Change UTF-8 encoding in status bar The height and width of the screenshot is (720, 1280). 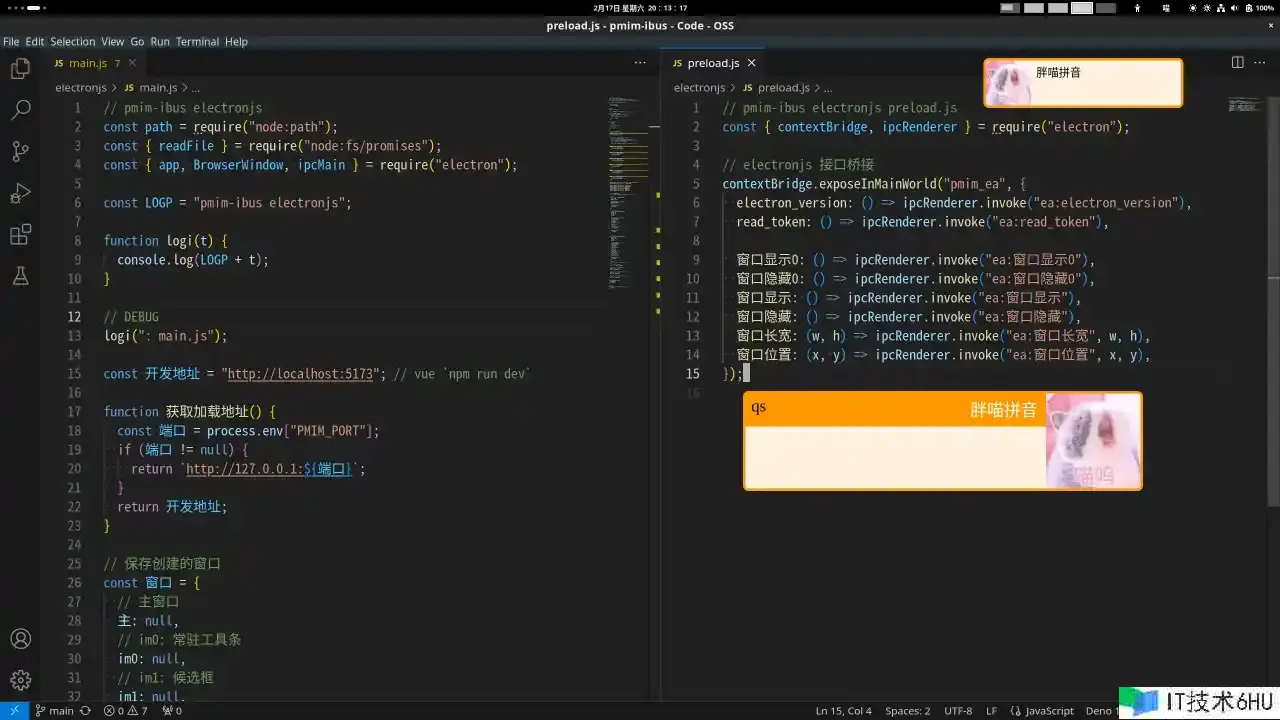(x=957, y=711)
